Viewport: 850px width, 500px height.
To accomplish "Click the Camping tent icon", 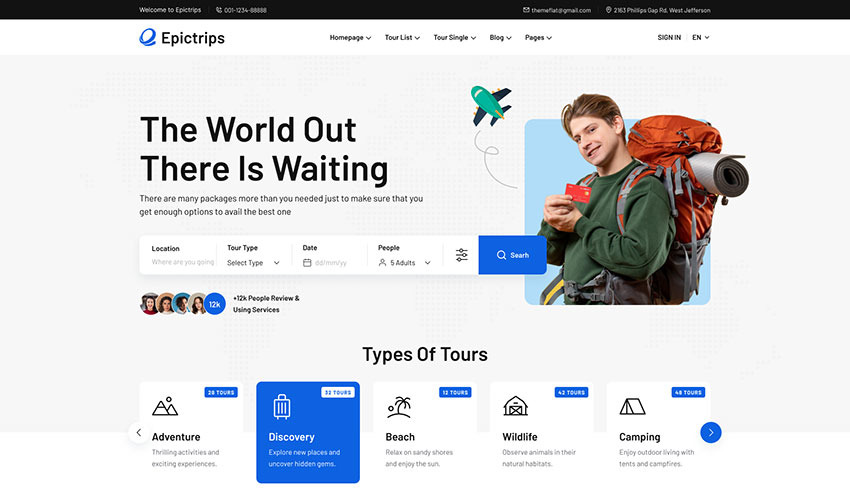I will [632, 406].
